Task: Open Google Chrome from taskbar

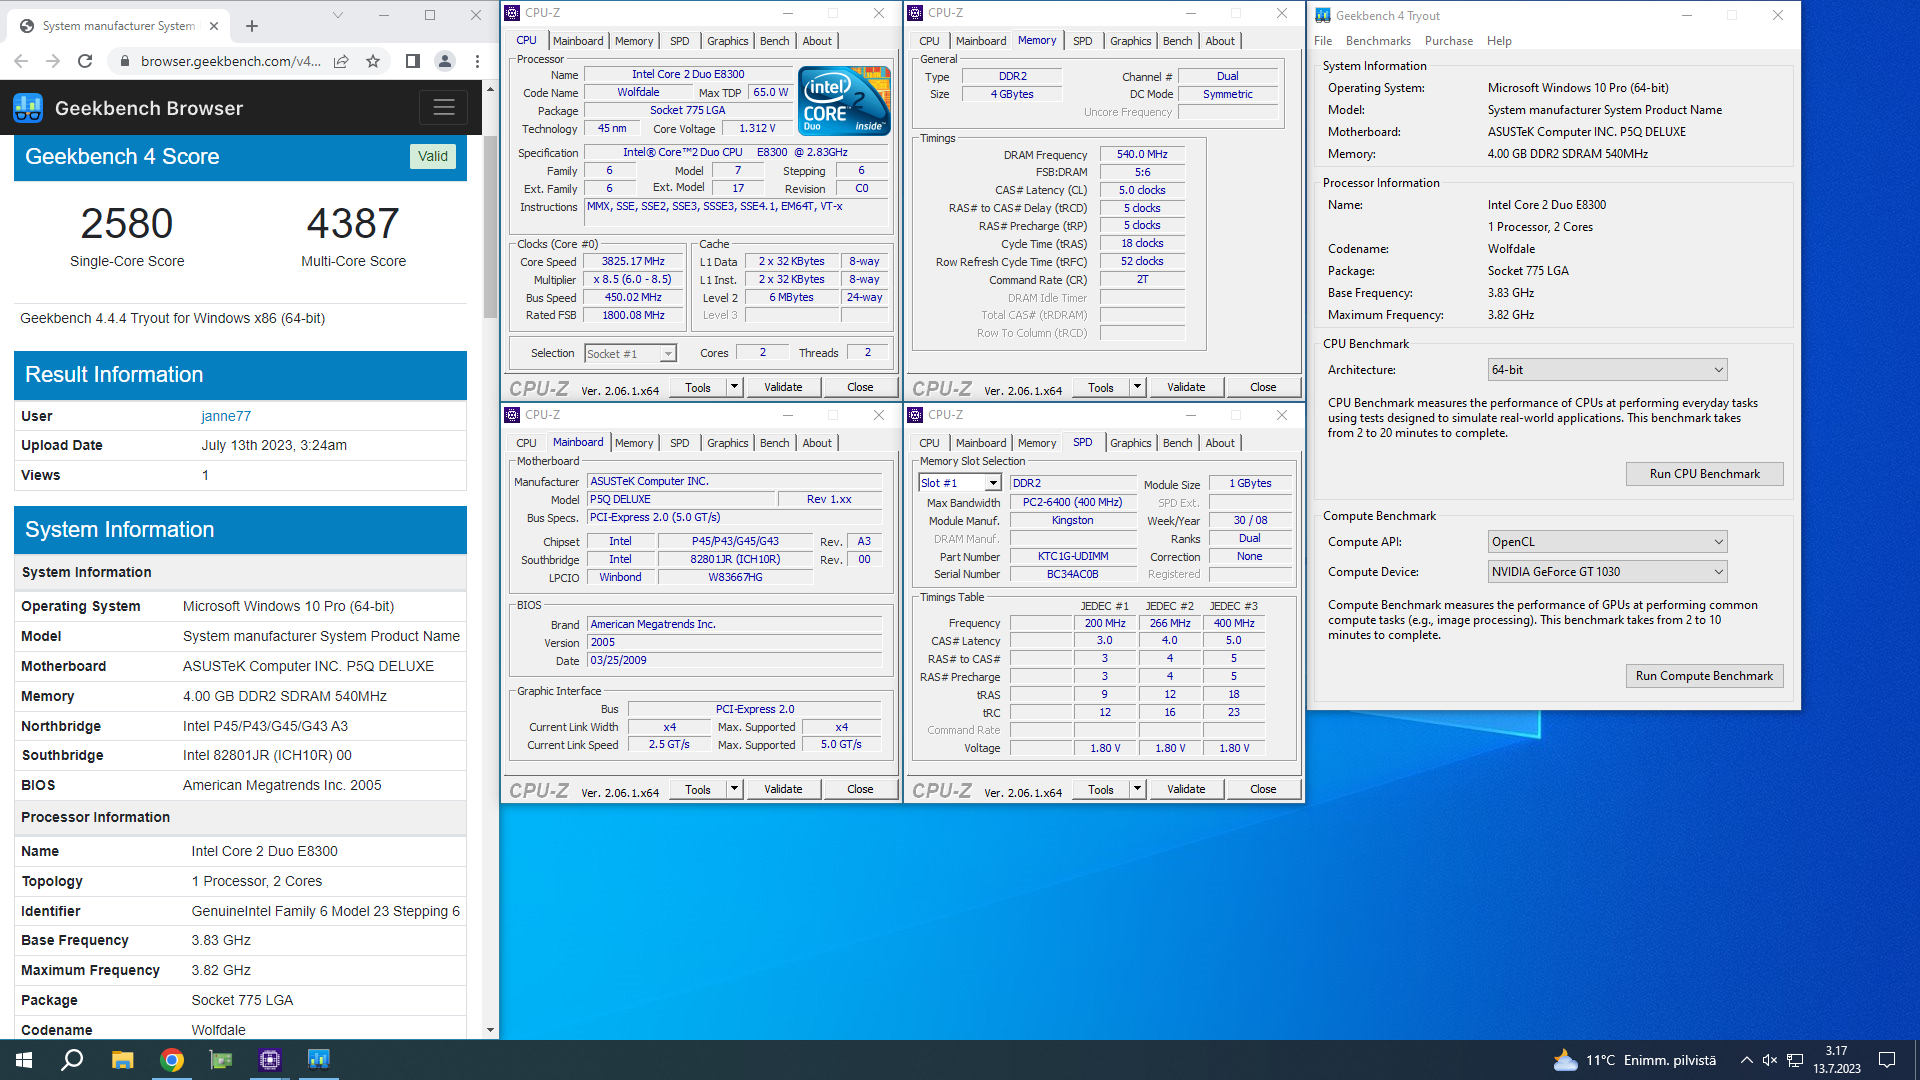Action: pos(172,1060)
